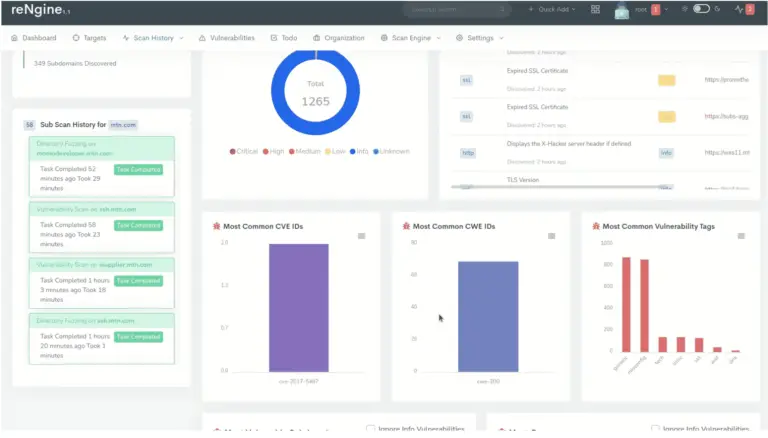Click the blue cwe-200 bar

point(488,316)
